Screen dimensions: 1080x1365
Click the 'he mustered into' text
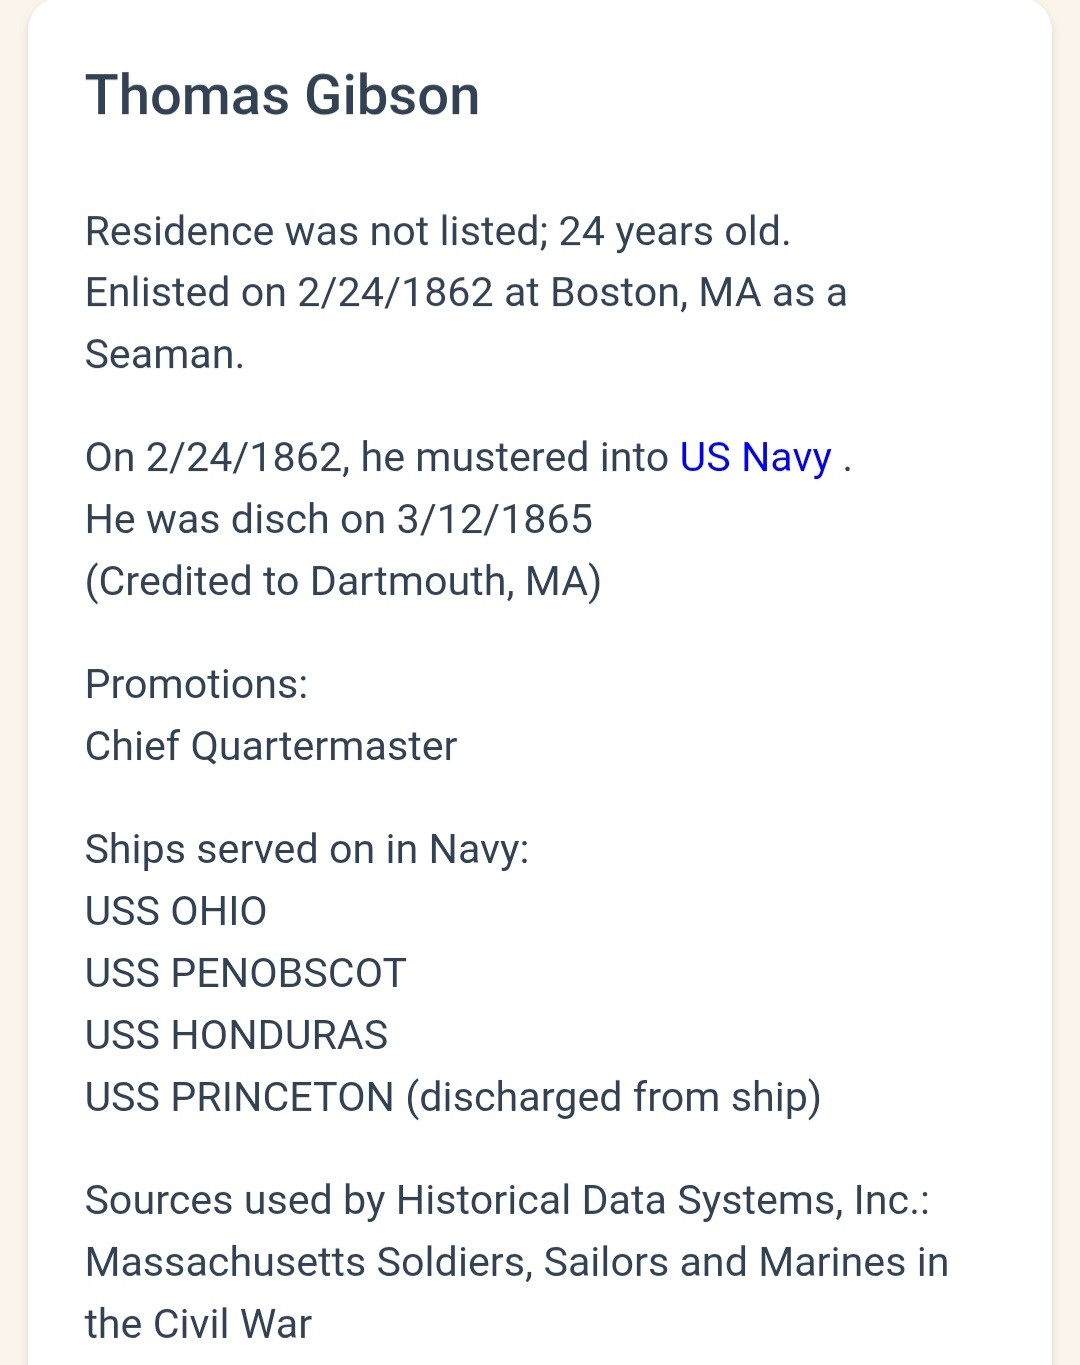click(x=513, y=458)
